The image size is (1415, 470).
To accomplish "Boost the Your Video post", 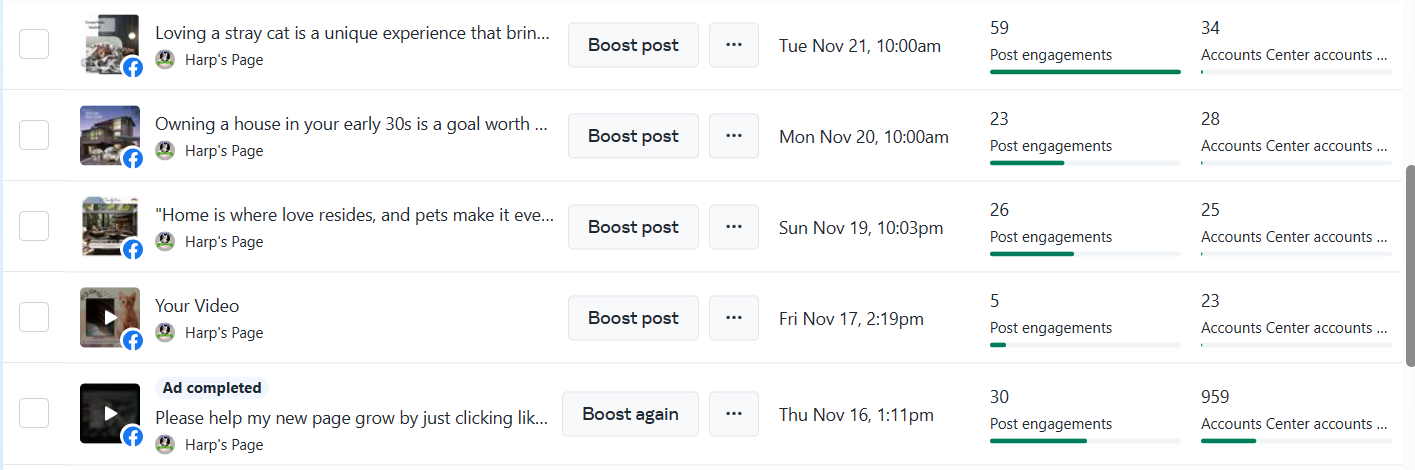I will coord(633,318).
